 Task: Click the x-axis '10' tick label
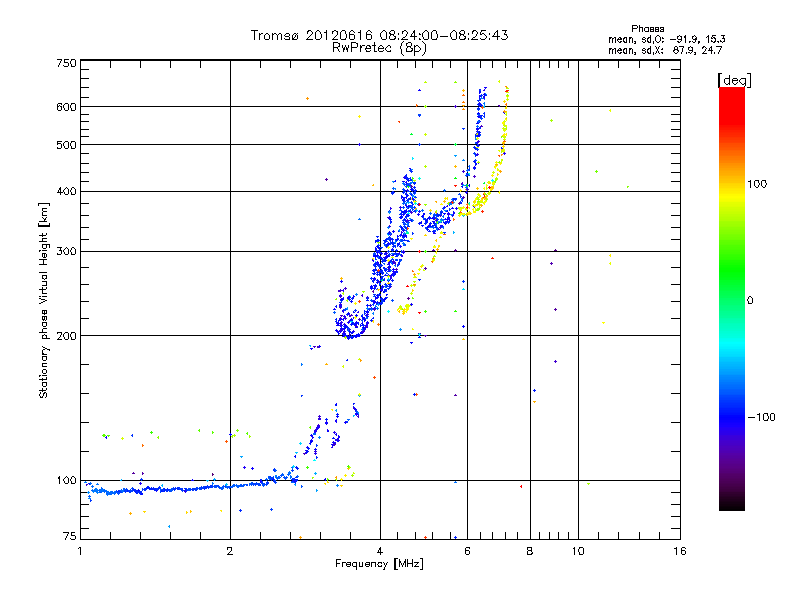pyautogui.click(x=578, y=551)
